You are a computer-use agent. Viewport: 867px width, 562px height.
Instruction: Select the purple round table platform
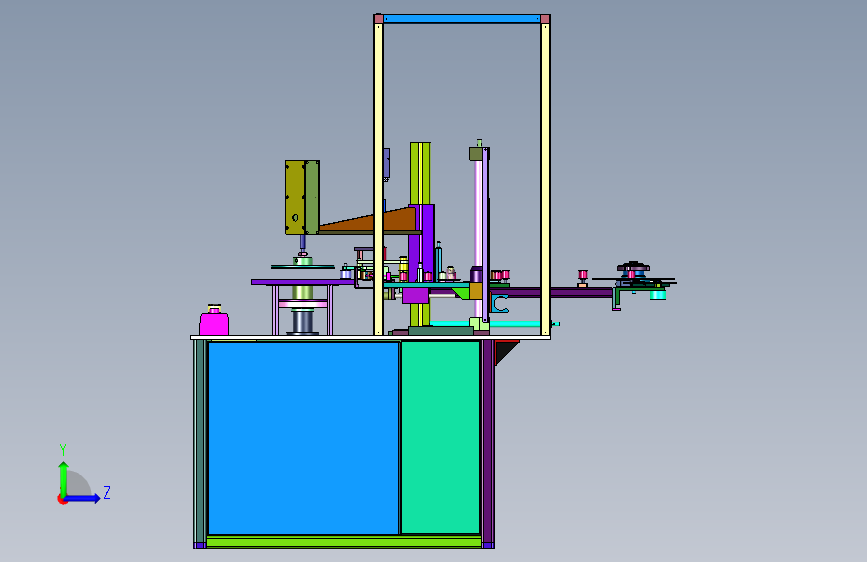coord(302,282)
